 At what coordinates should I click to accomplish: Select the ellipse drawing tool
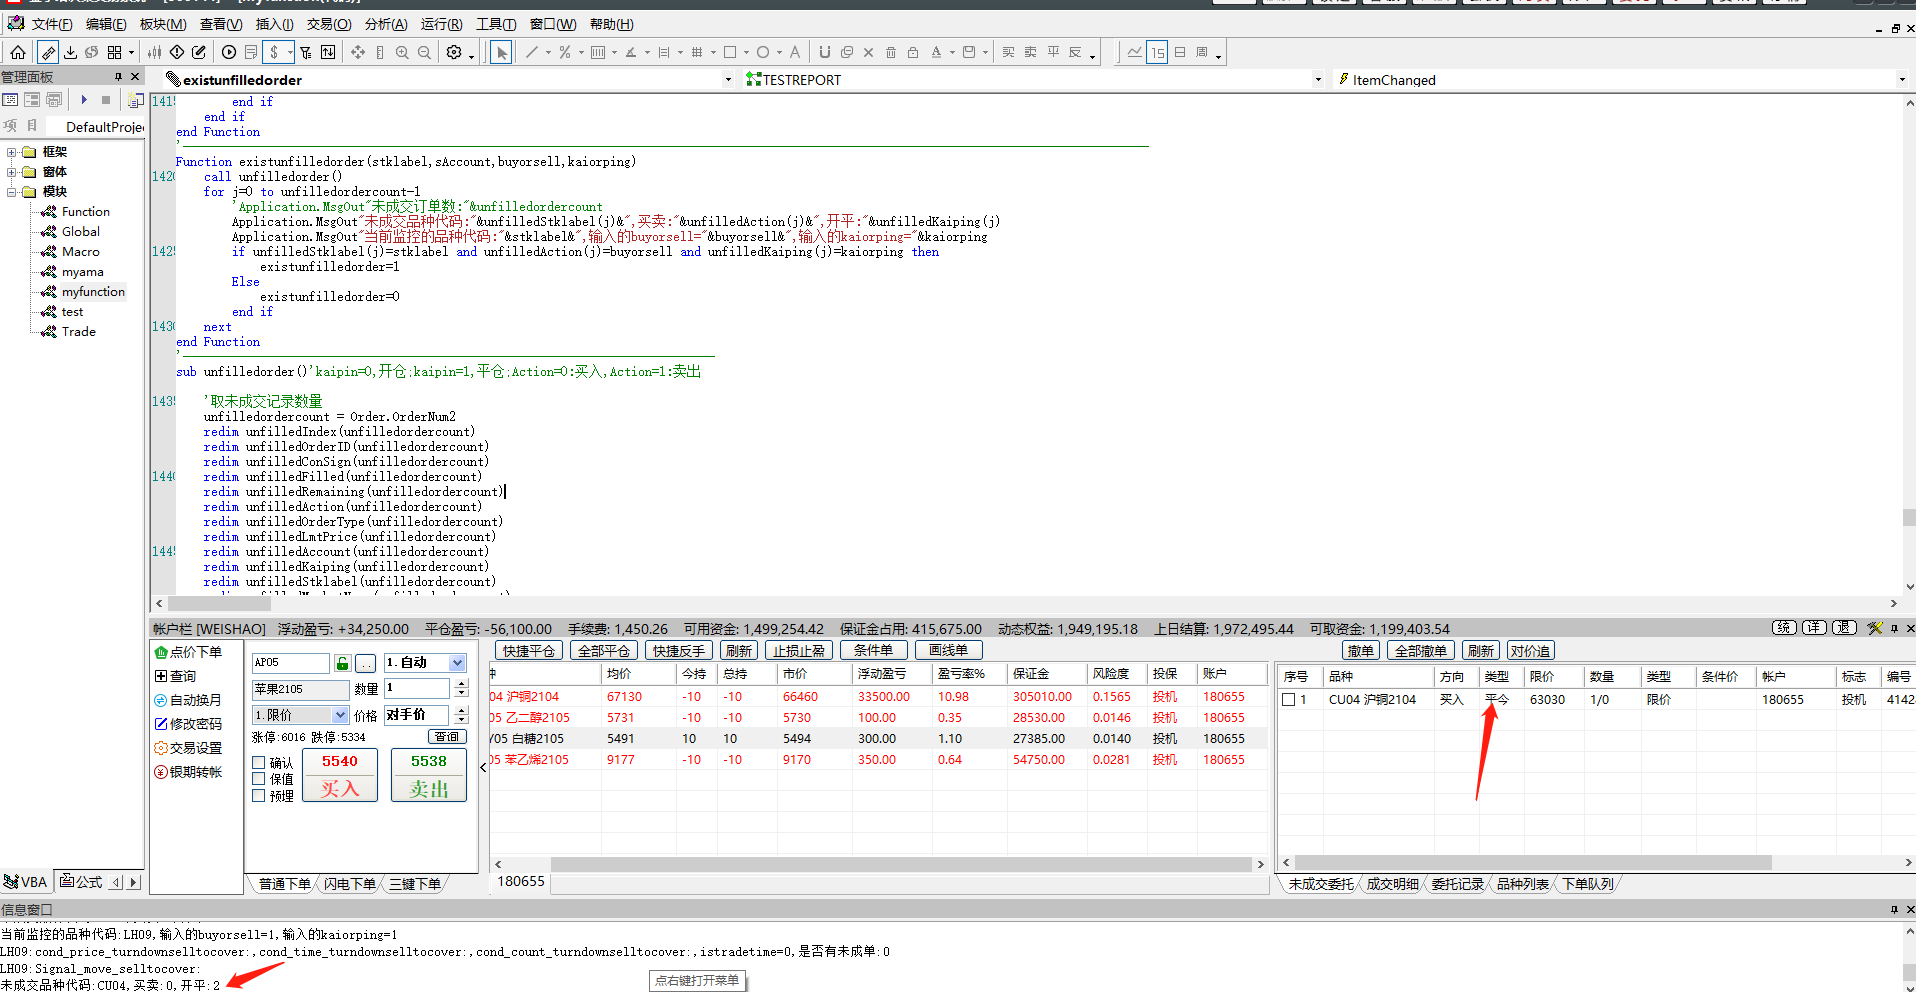coord(763,52)
